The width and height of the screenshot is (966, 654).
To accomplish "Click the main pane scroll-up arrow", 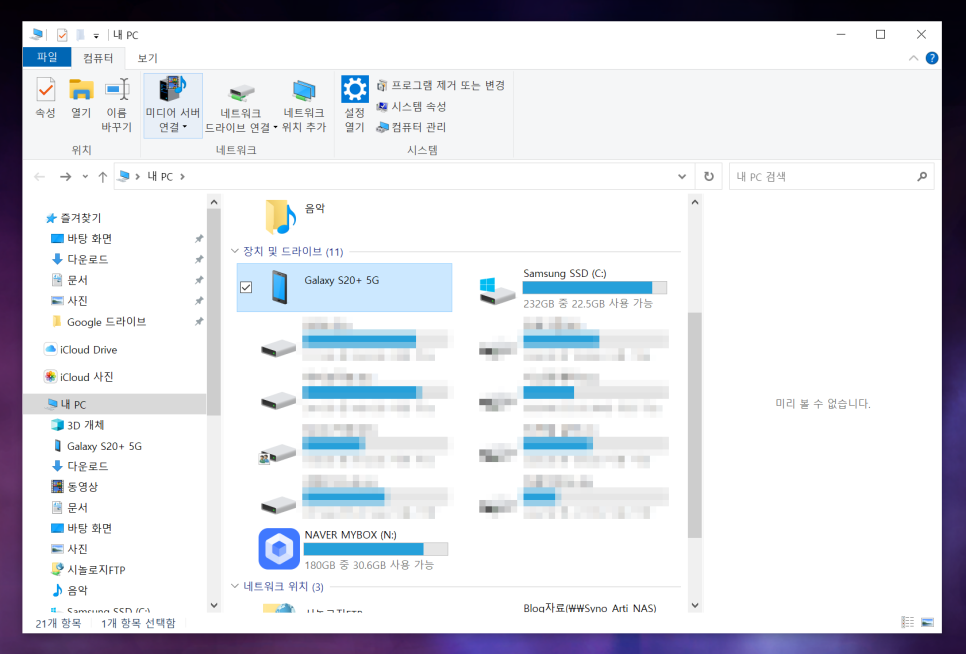I will [695, 202].
